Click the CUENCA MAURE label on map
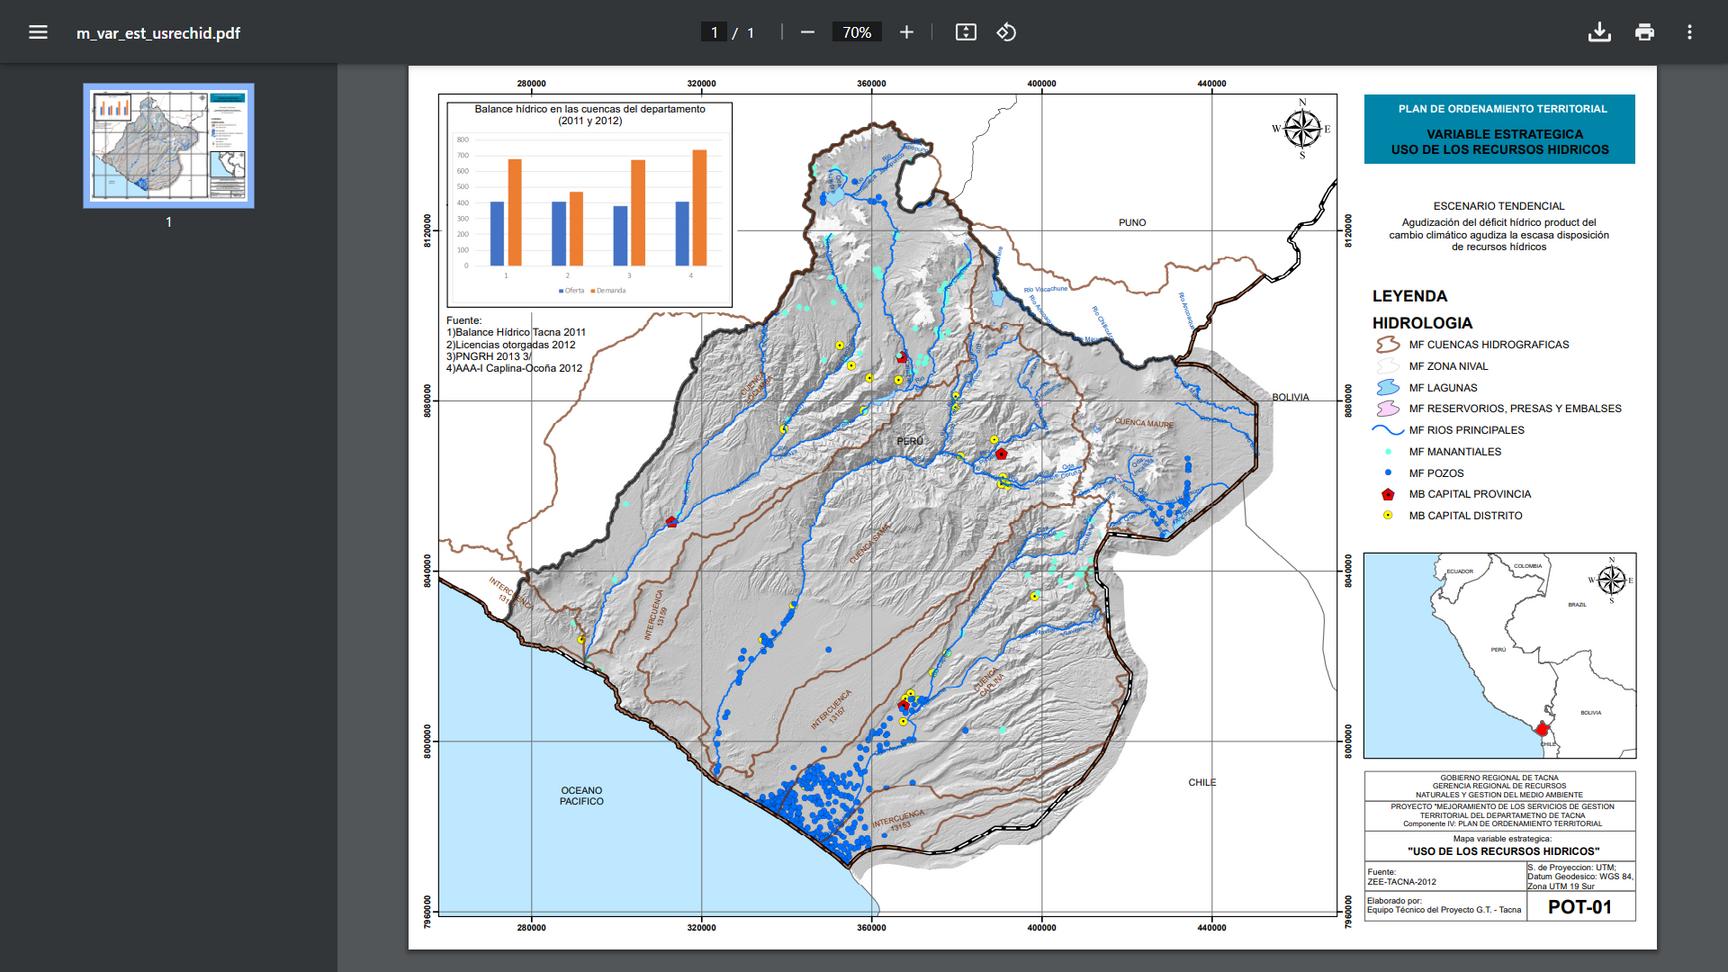The image size is (1728, 972). [1144, 423]
